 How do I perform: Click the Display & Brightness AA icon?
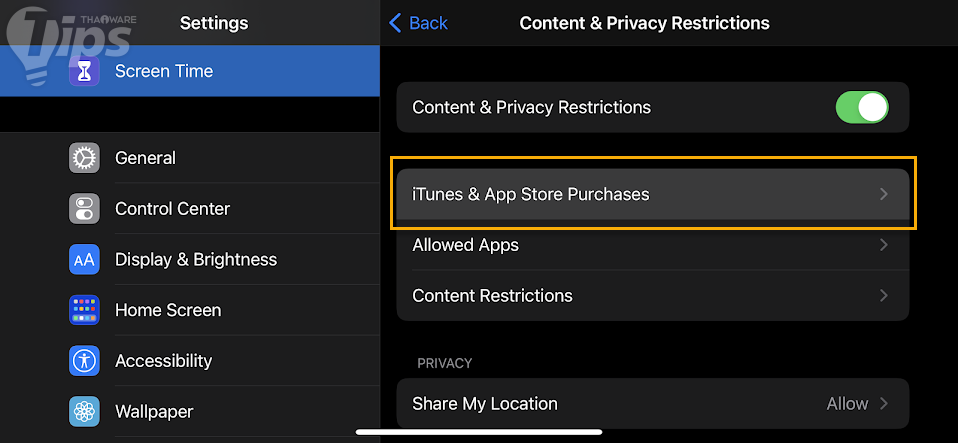click(84, 260)
